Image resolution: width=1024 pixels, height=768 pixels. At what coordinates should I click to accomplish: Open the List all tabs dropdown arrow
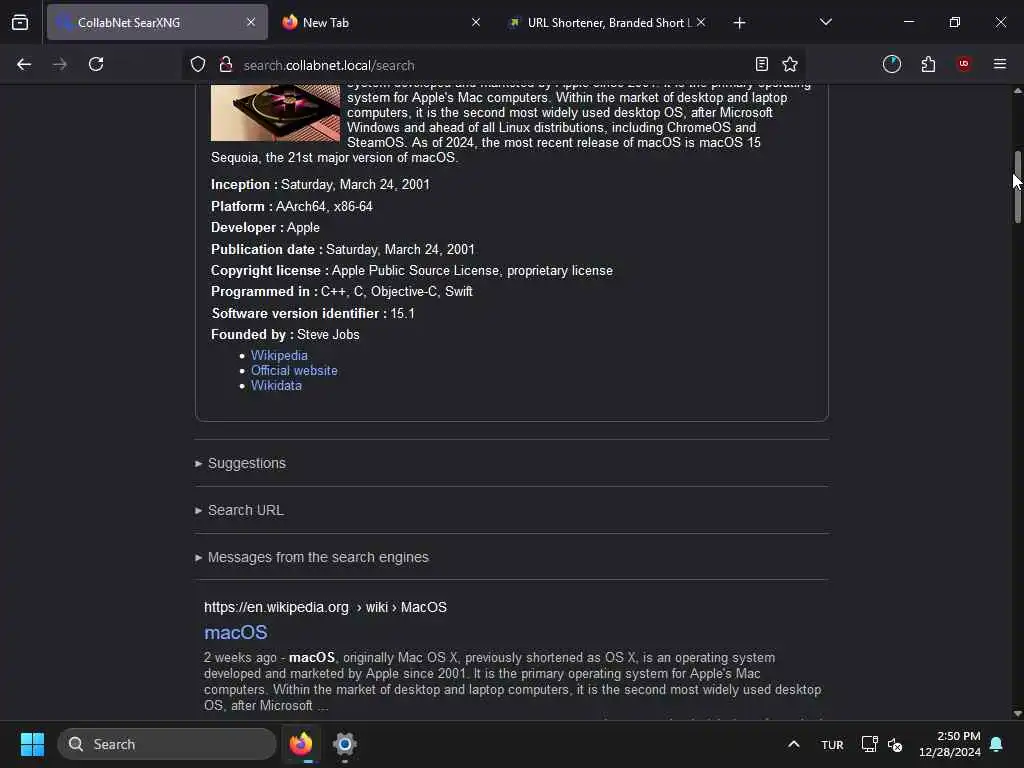[x=825, y=23]
